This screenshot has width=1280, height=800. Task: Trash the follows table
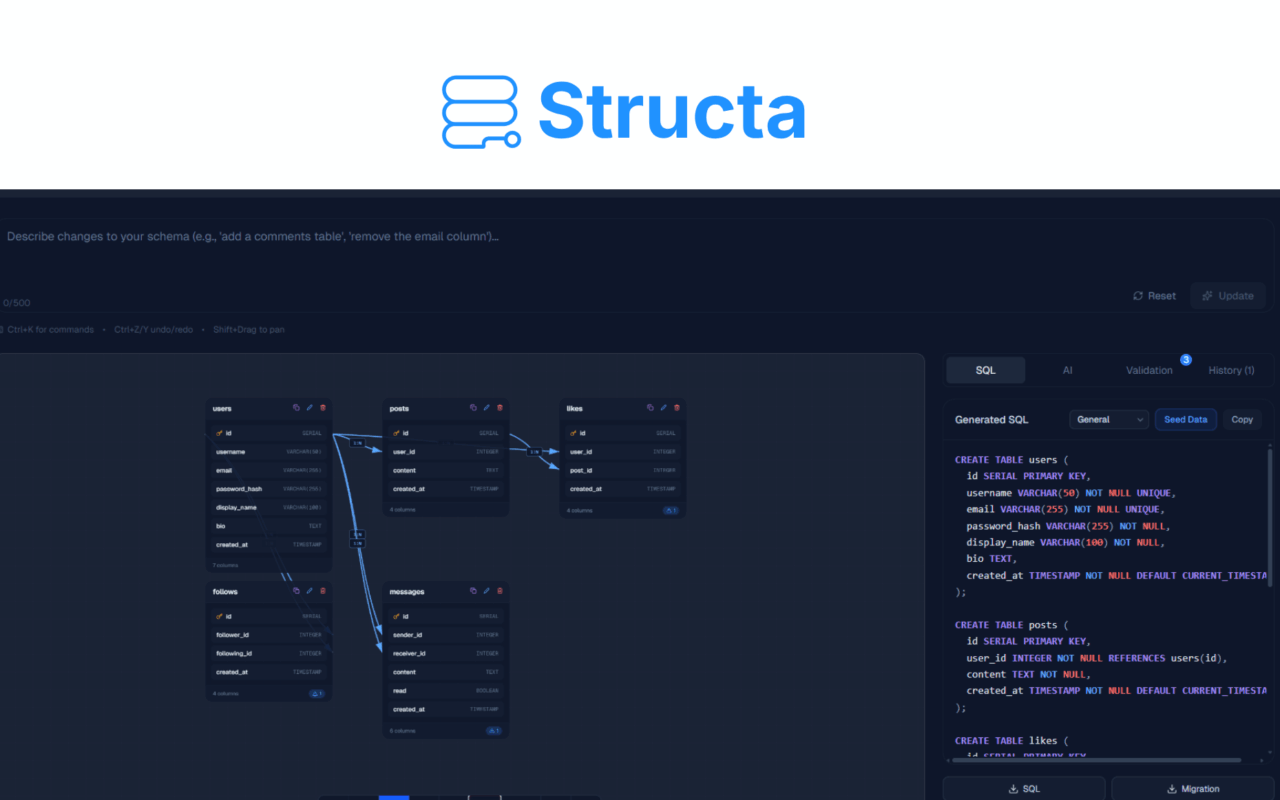point(323,591)
